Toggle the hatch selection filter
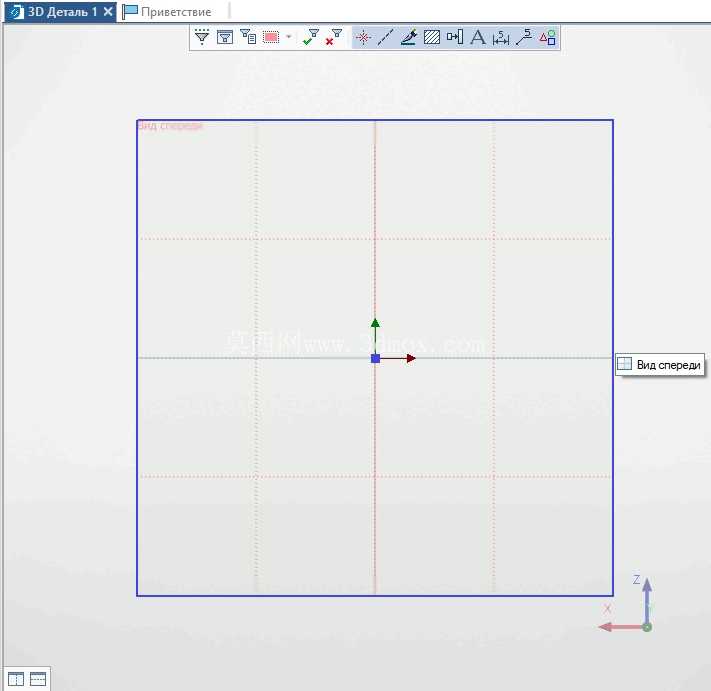Image resolution: width=711 pixels, height=691 pixels. (x=432, y=37)
